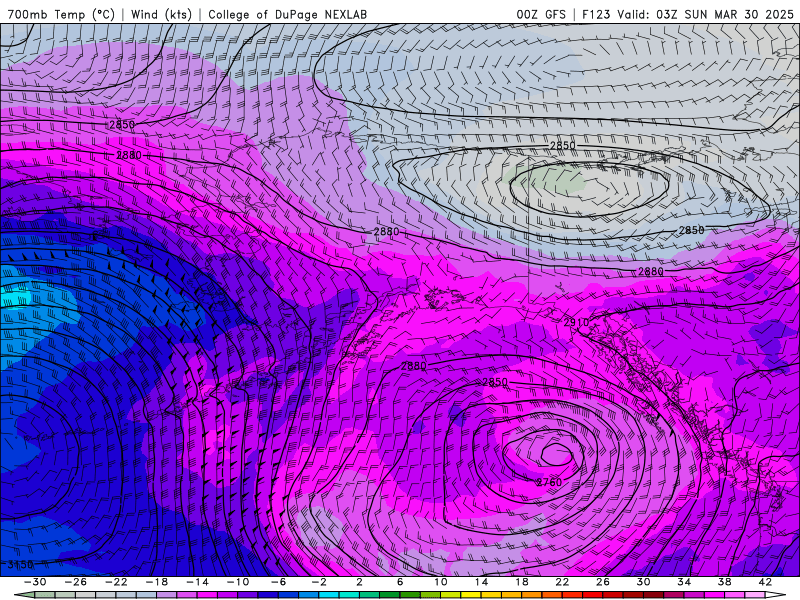
Task: Click the positive 26 scale label
Action: (x=603, y=582)
